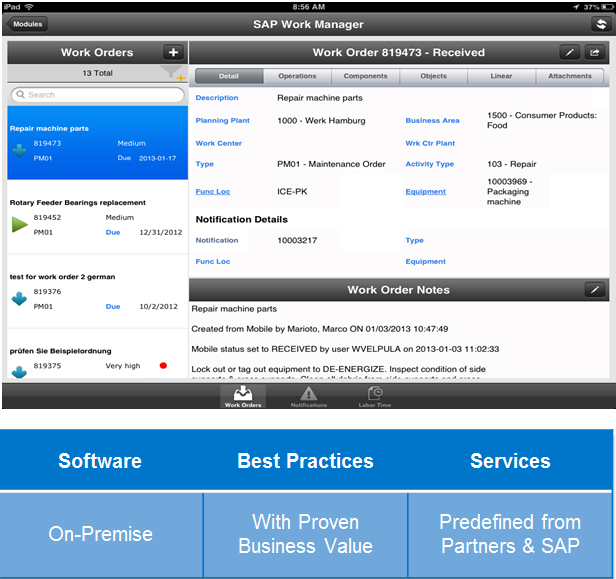The width and height of the screenshot is (616, 579).
Task: Open the Objects tab
Action: (x=433, y=76)
